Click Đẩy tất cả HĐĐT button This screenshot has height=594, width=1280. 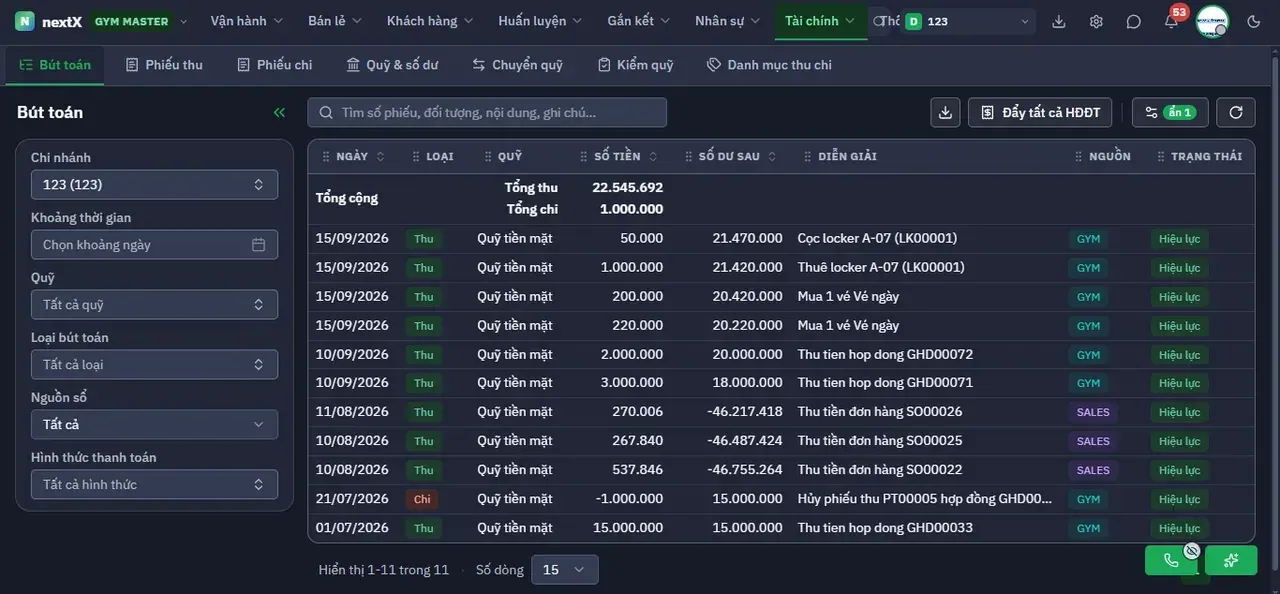(x=1040, y=112)
